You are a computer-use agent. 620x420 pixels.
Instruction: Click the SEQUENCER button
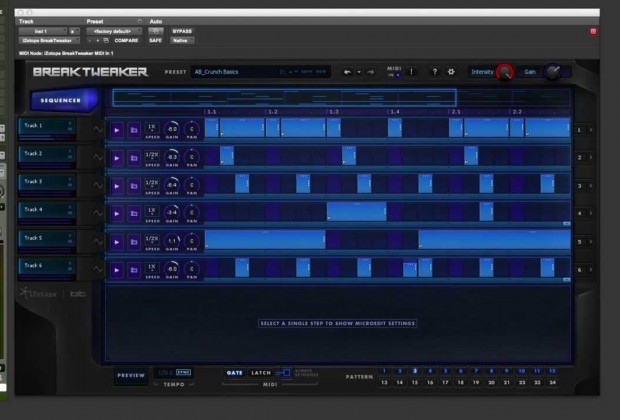pyautogui.click(x=63, y=100)
